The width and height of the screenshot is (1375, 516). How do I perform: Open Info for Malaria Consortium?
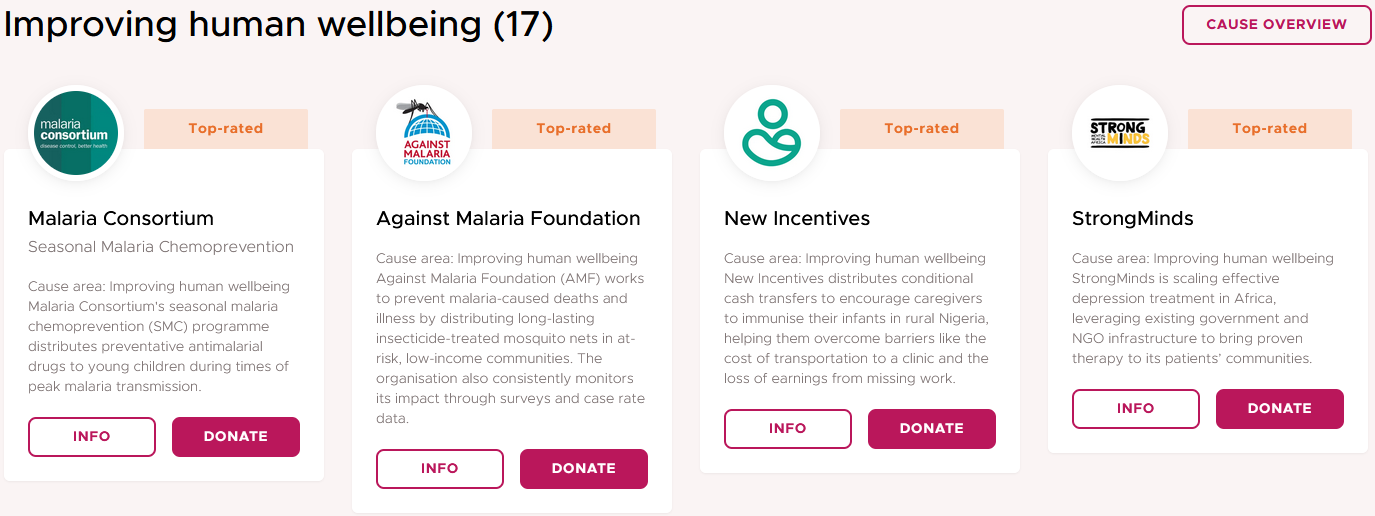(92, 437)
